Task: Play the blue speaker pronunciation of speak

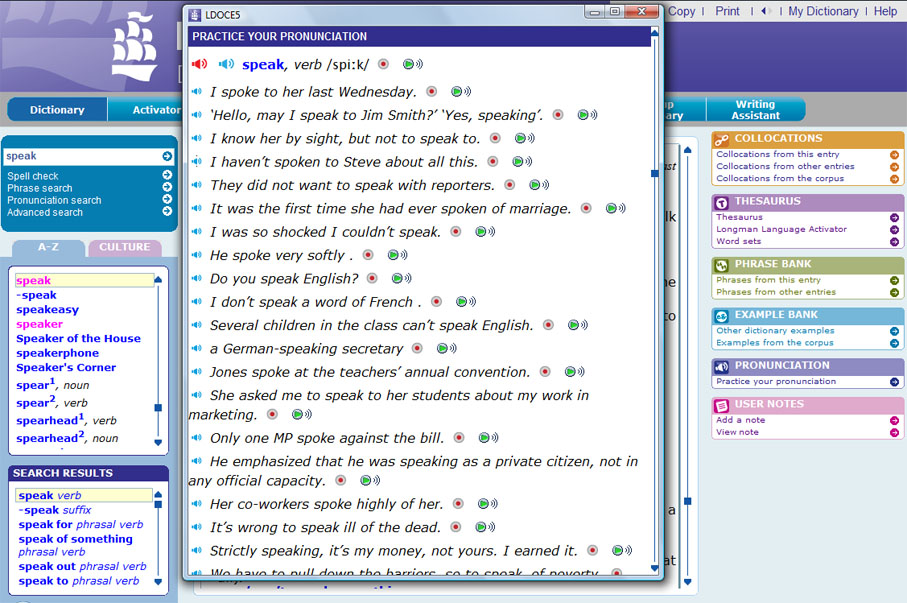Action: tap(226, 64)
